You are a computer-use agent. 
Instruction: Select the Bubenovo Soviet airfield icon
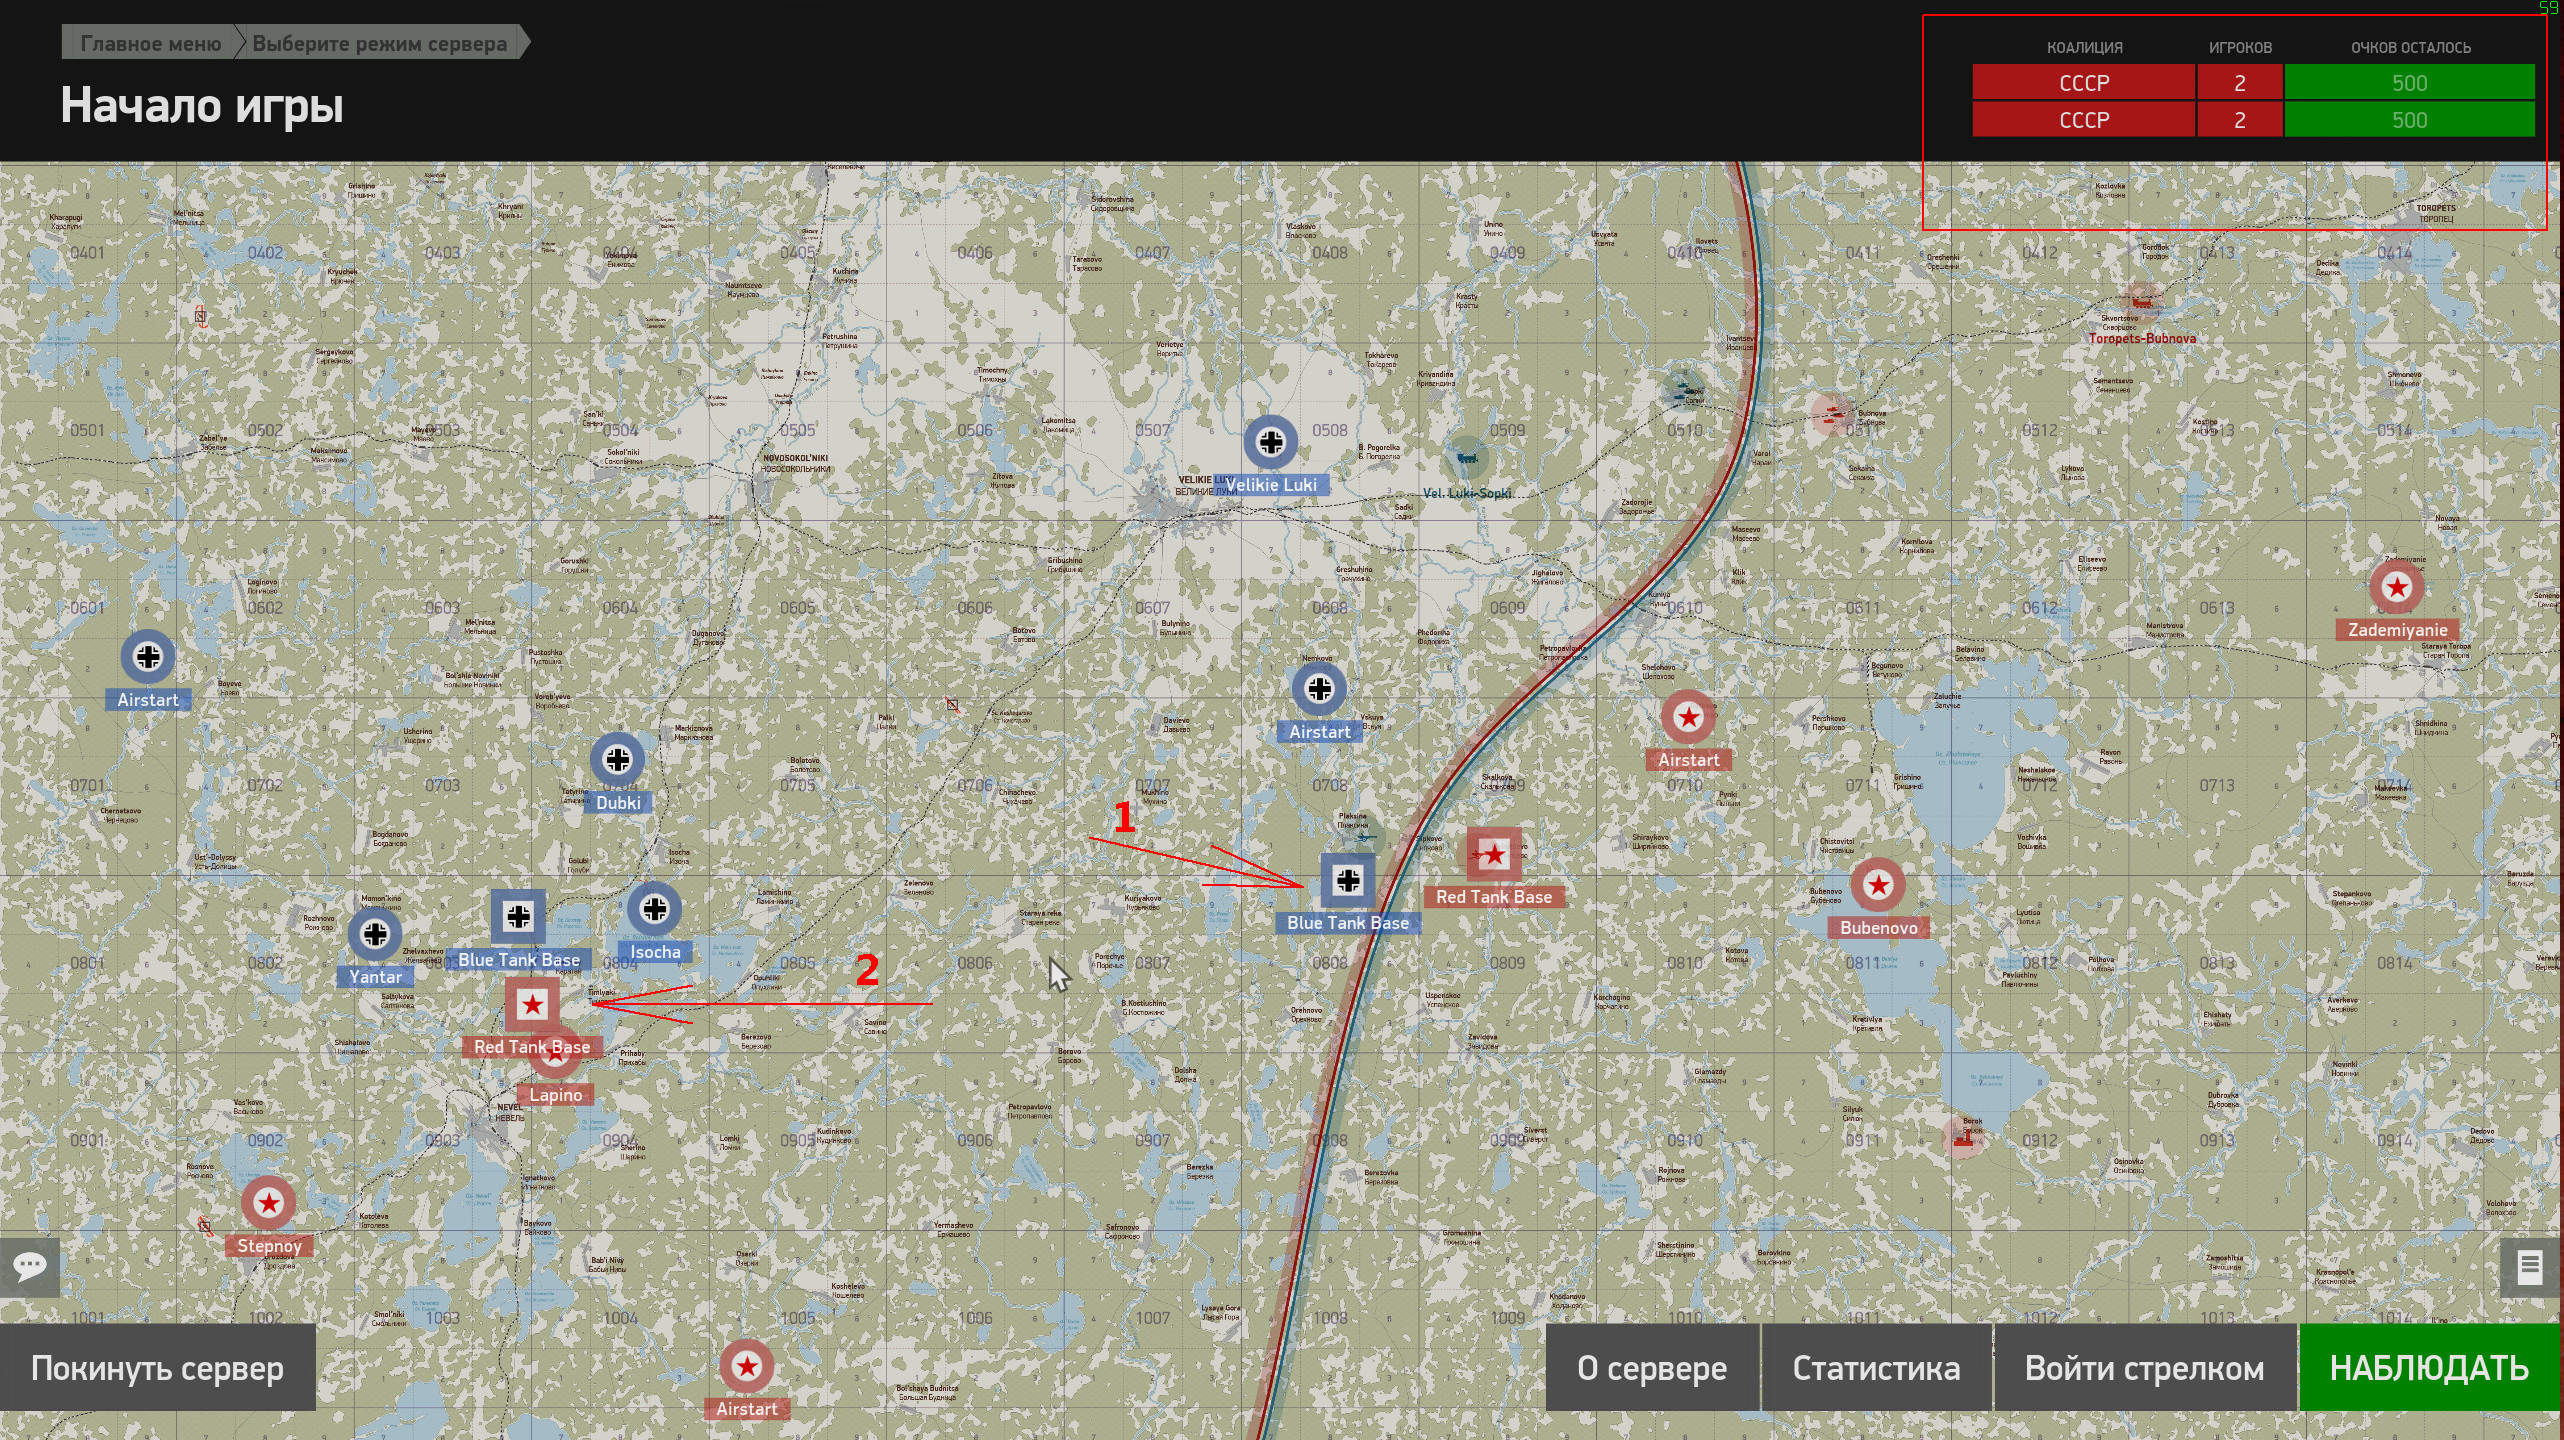click(1878, 885)
